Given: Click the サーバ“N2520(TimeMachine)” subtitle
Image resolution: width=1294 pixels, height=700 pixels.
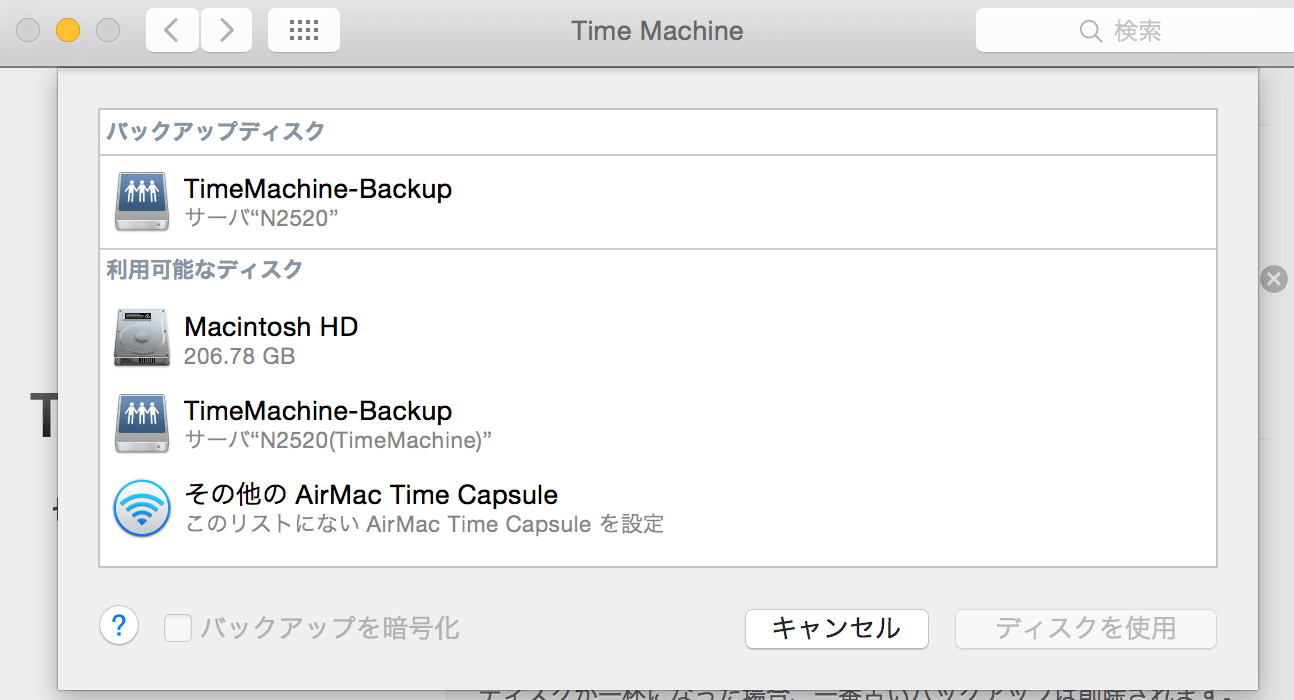Looking at the screenshot, I should point(338,440).
